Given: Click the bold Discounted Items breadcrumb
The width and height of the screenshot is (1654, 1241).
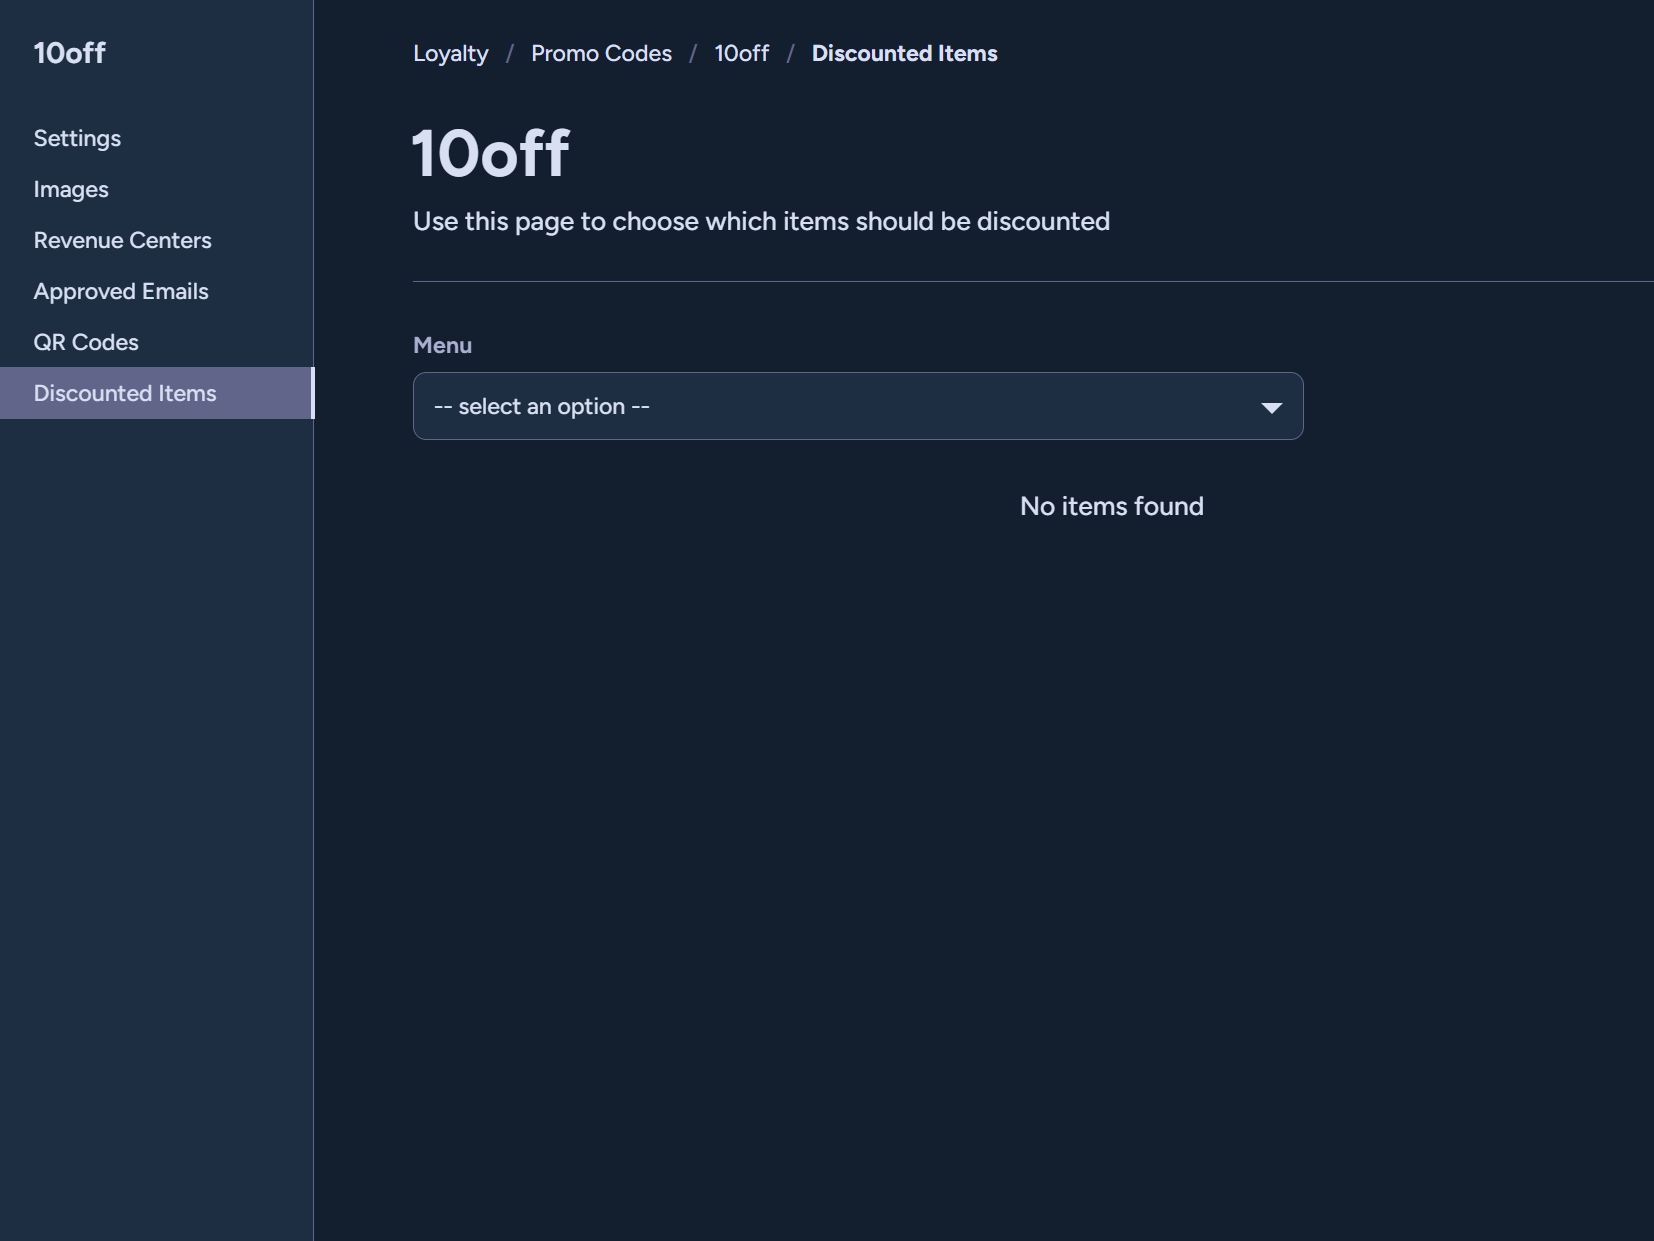Looking at the screenshot, I should pos(904,54).
